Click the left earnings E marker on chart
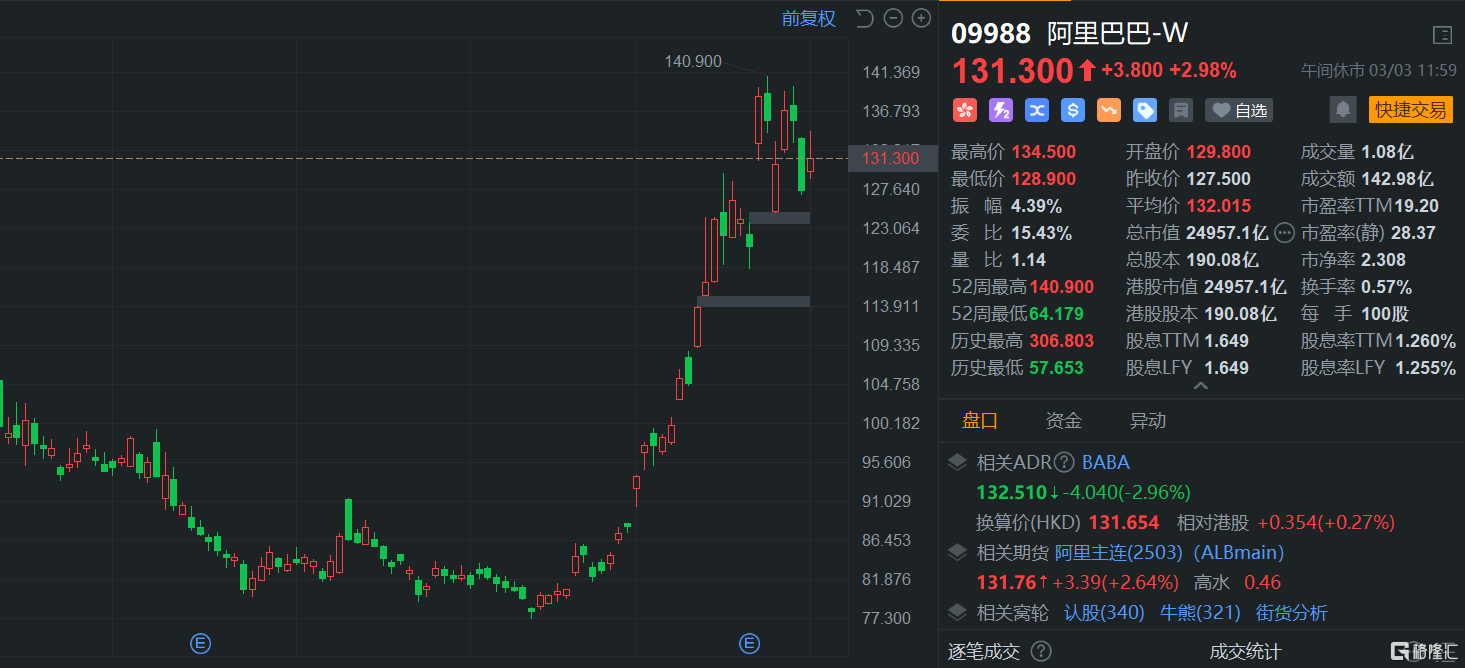Image resolution: width=1465 pixels, height=668 pixels. [201, 643]
